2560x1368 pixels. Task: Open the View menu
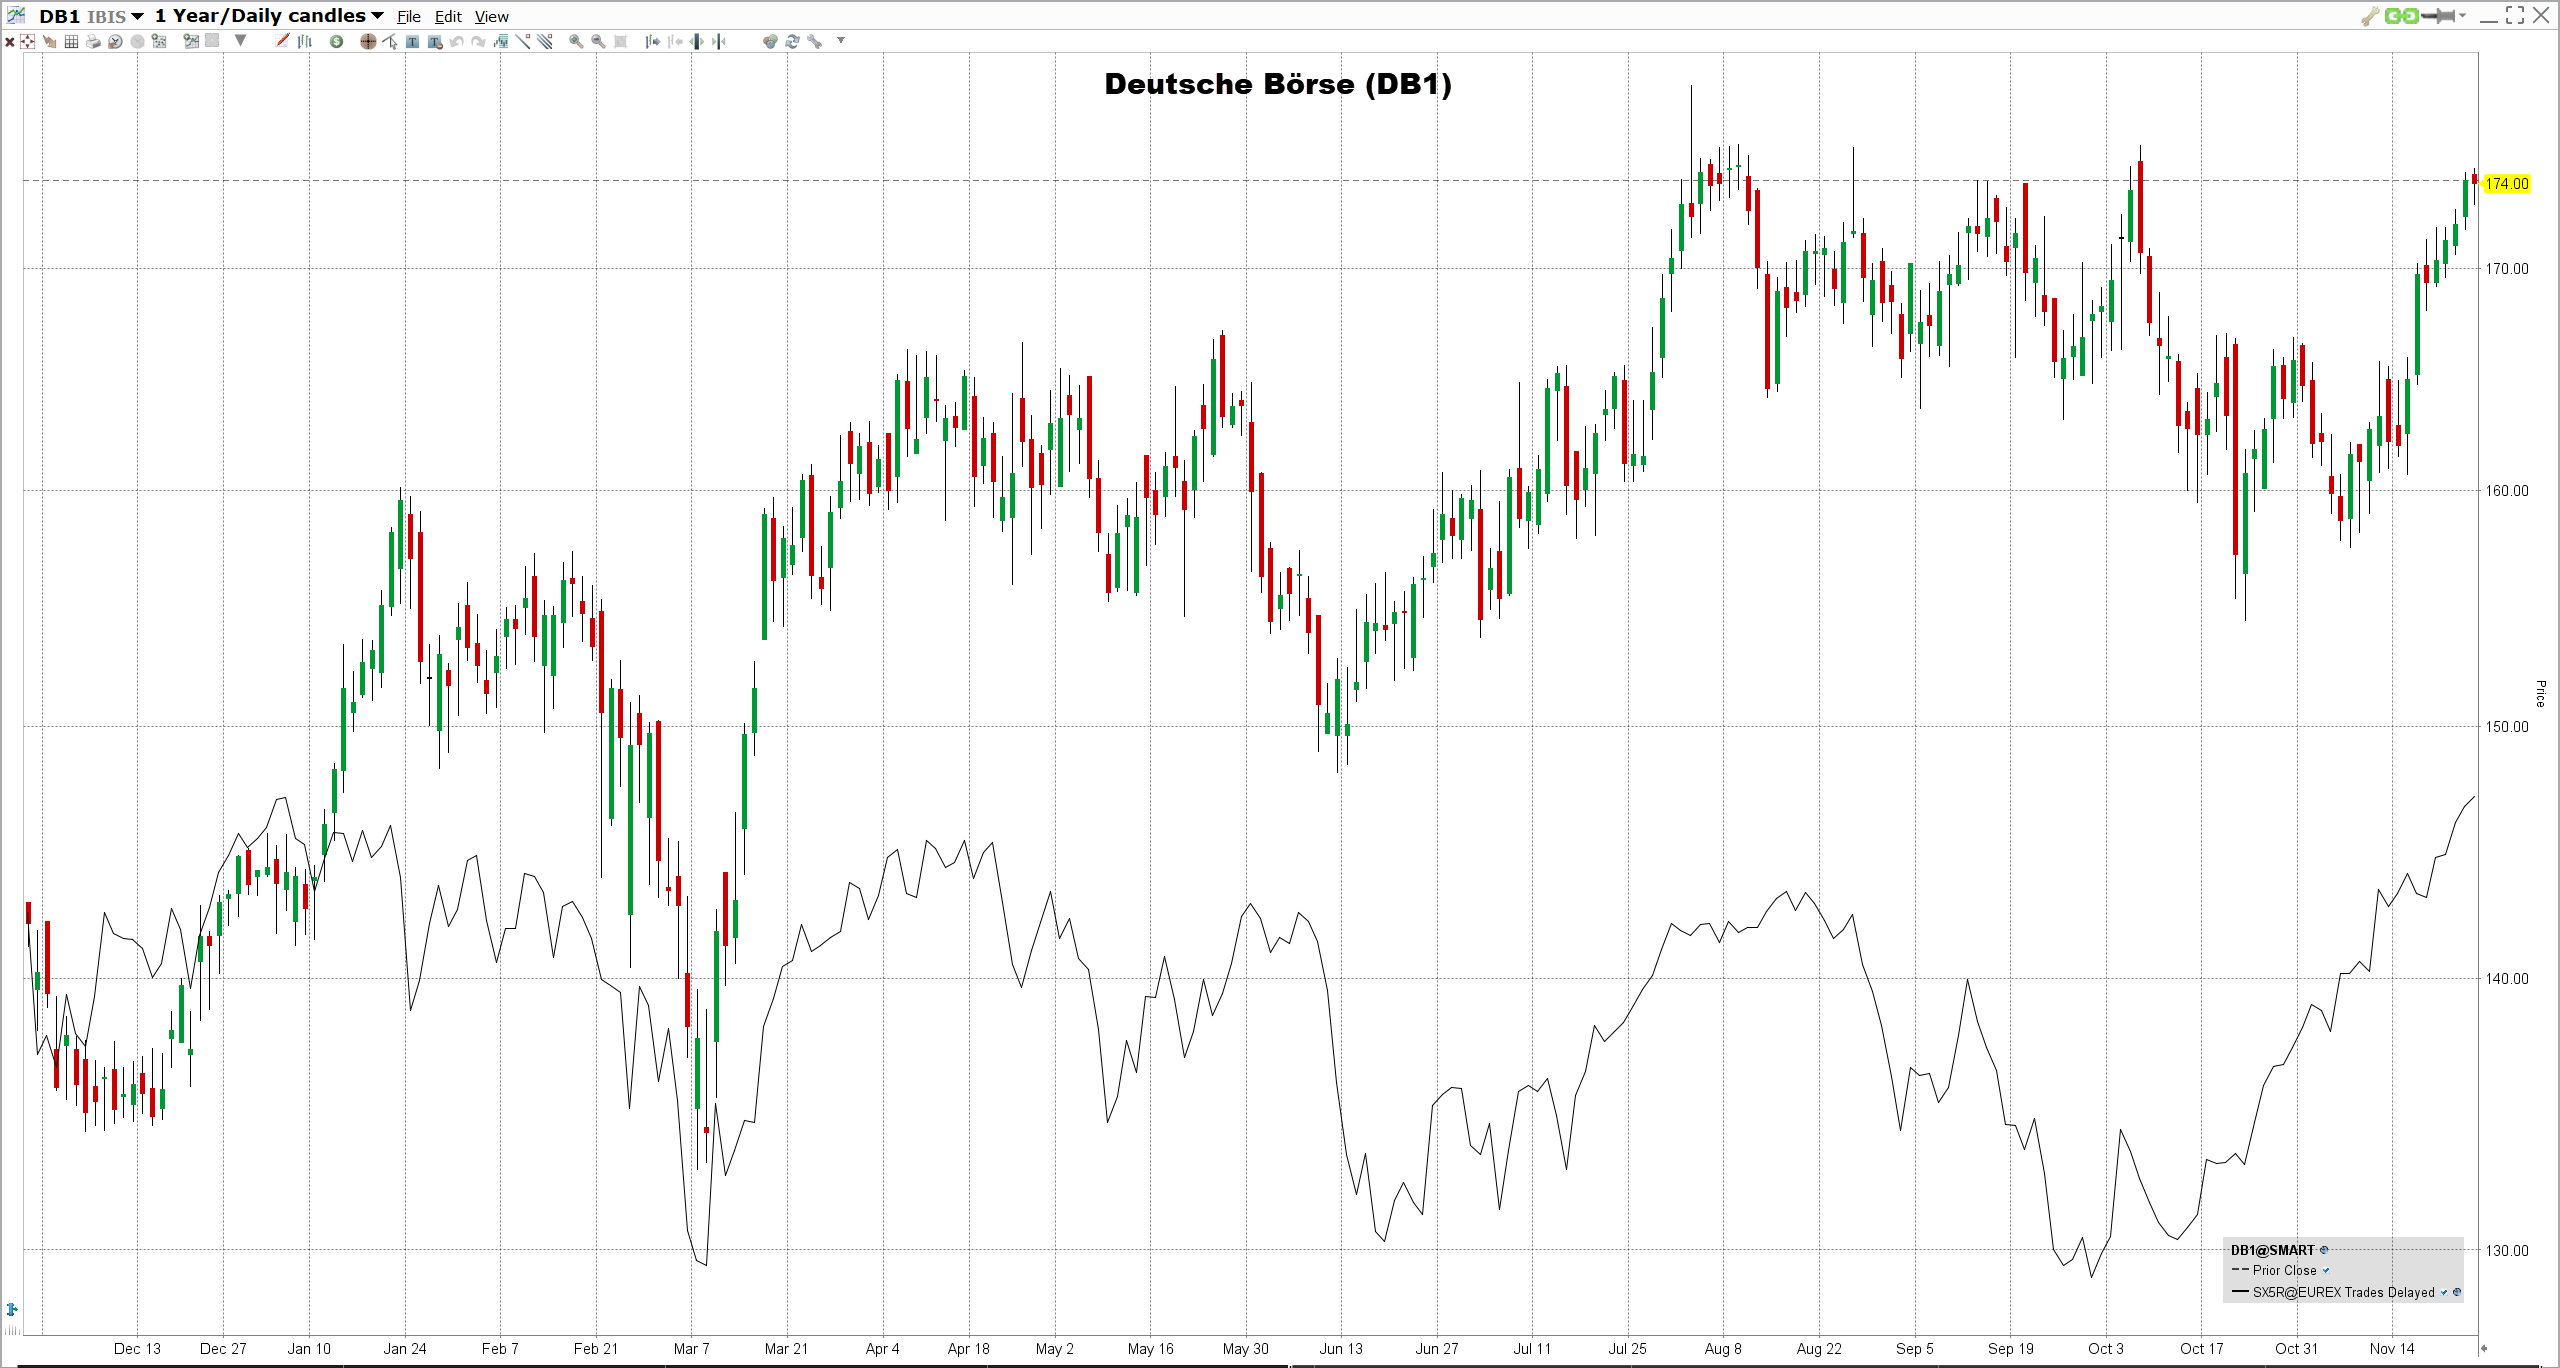[x=491, y=17]
